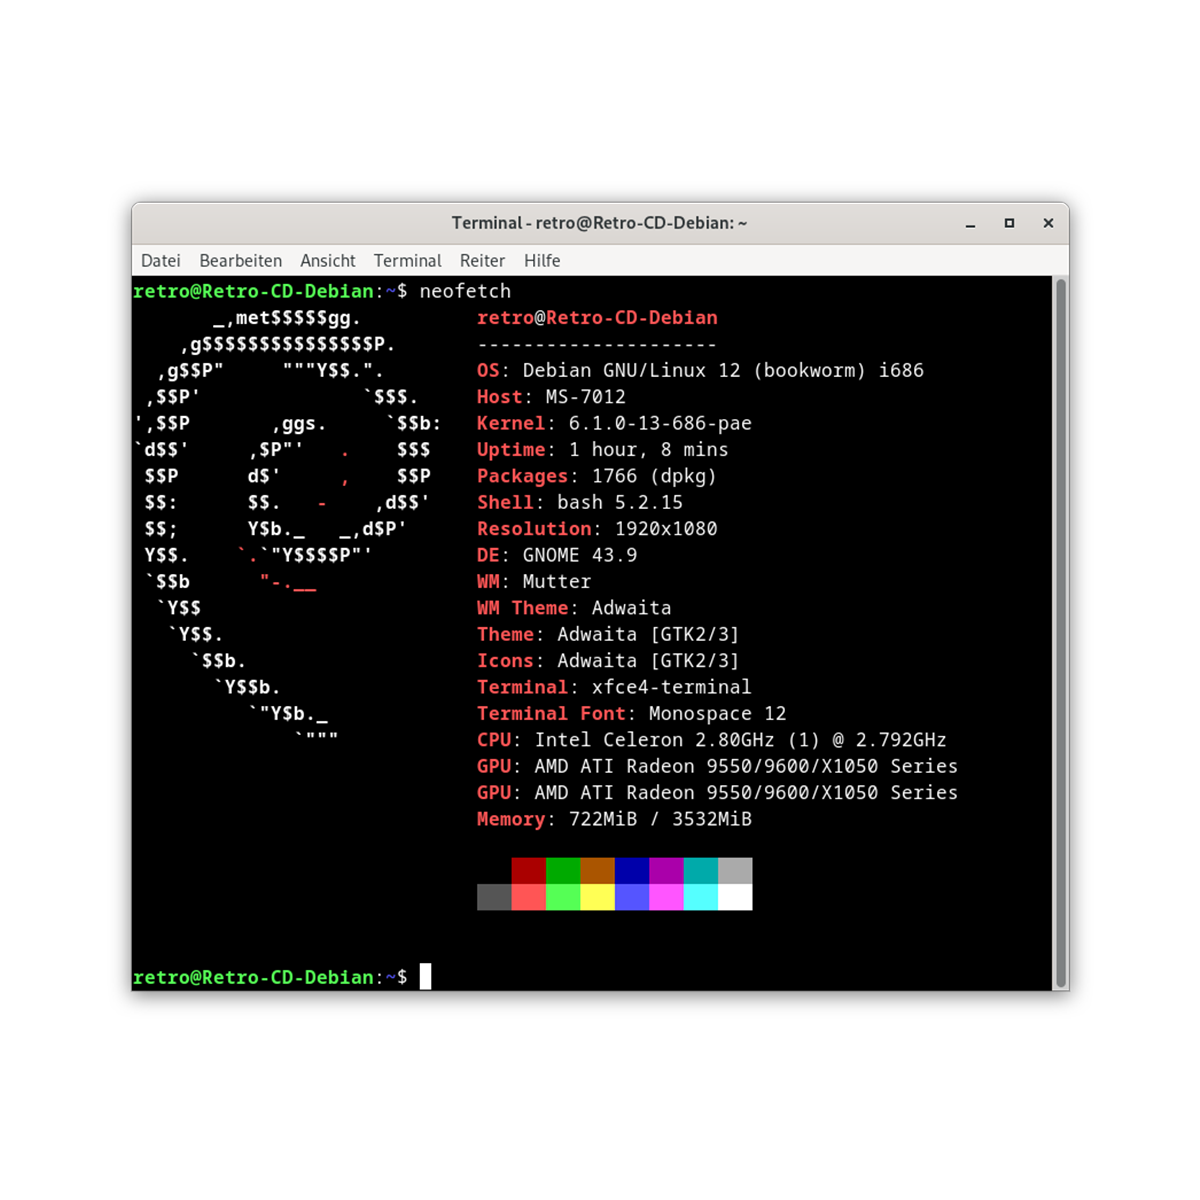
Task: Open the Datei menu
Action: click(x=160, y=261)
